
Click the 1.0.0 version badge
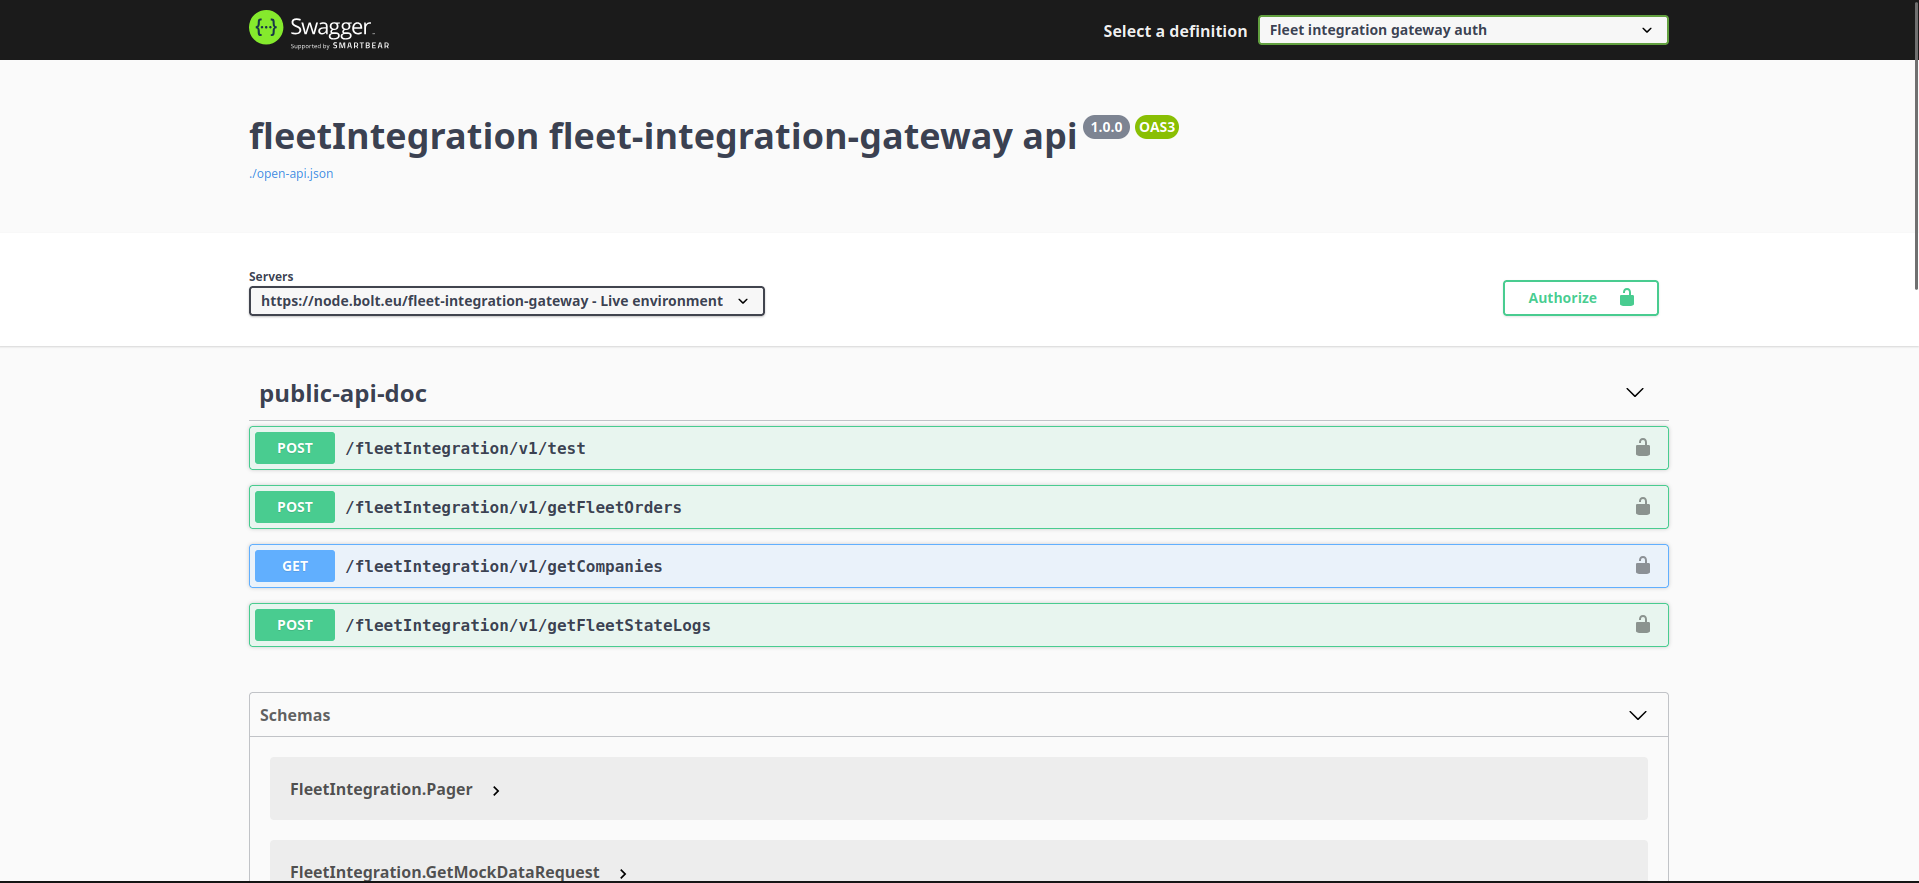tap(1106, 127)
